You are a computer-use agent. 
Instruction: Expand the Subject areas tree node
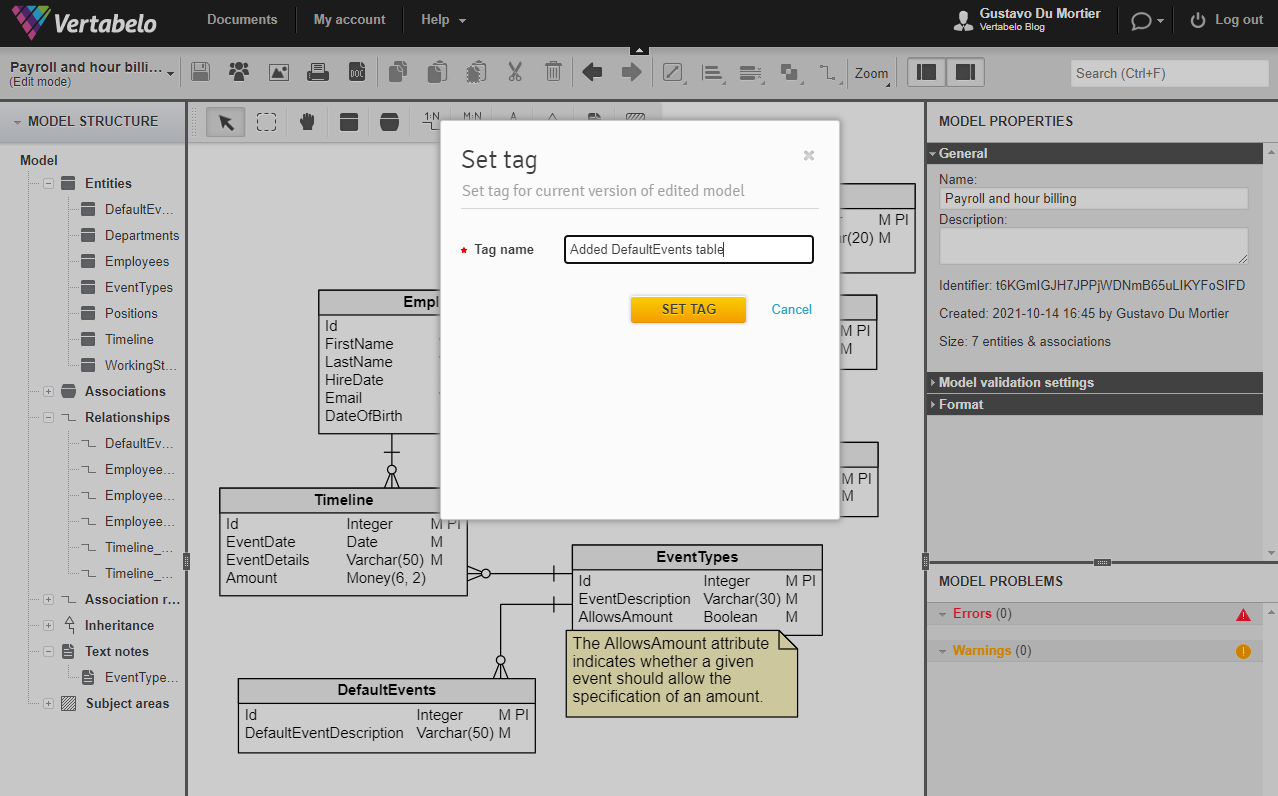(x=48, y=704)
